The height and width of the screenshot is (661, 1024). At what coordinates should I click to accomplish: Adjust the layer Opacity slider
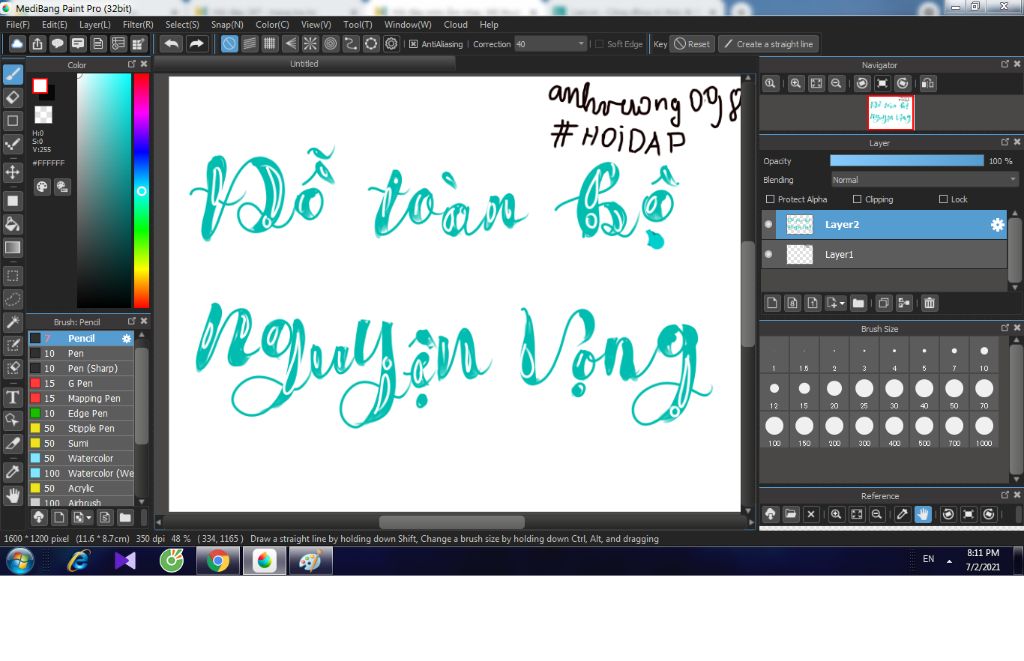[x=906, y=161]
